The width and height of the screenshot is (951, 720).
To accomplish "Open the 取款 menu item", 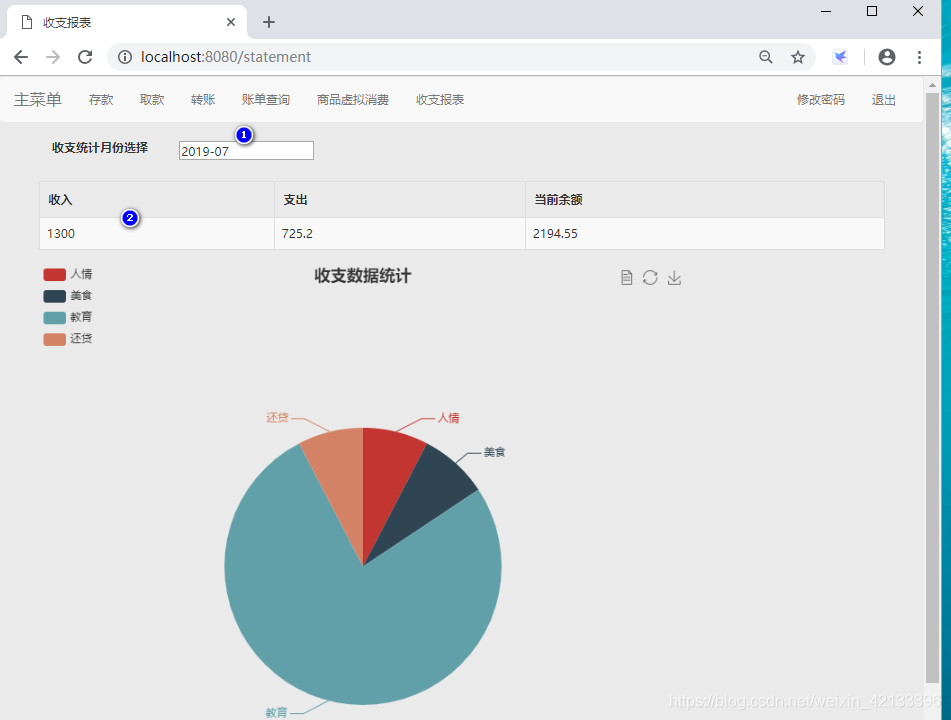I will pyautogui.click(x=152, y=99).
